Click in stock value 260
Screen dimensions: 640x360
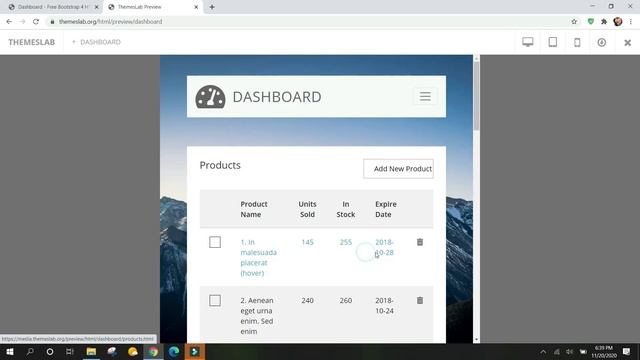[346, 300]
